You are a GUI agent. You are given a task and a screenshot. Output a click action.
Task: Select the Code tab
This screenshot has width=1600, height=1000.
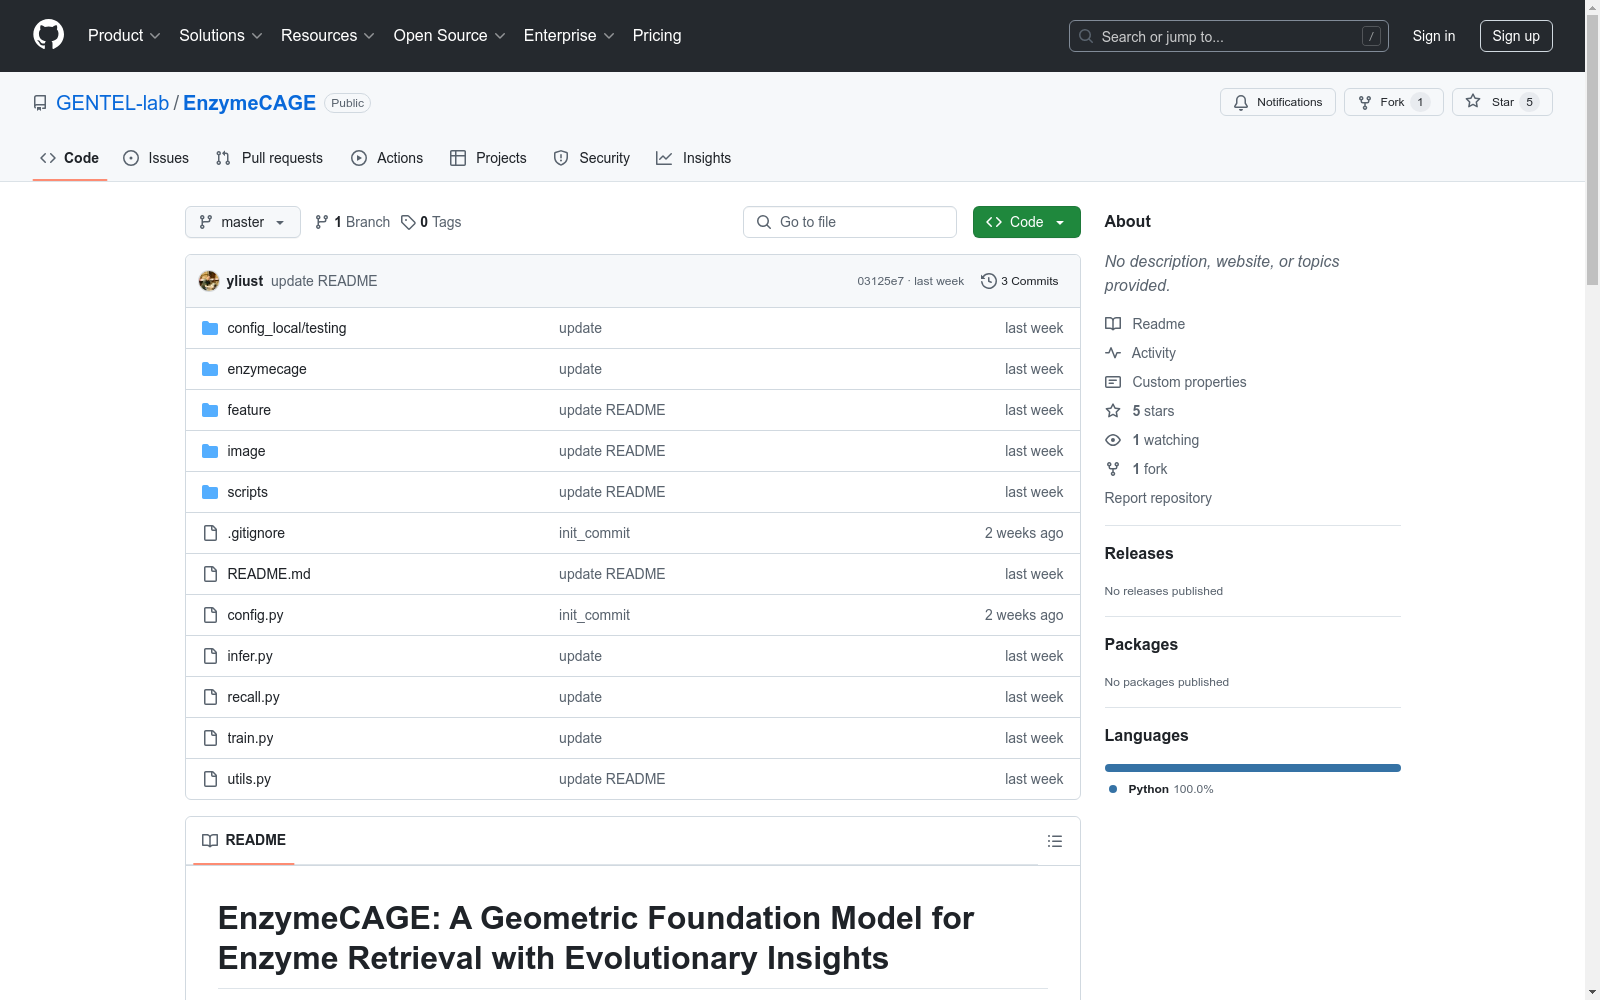coord(70,158)
